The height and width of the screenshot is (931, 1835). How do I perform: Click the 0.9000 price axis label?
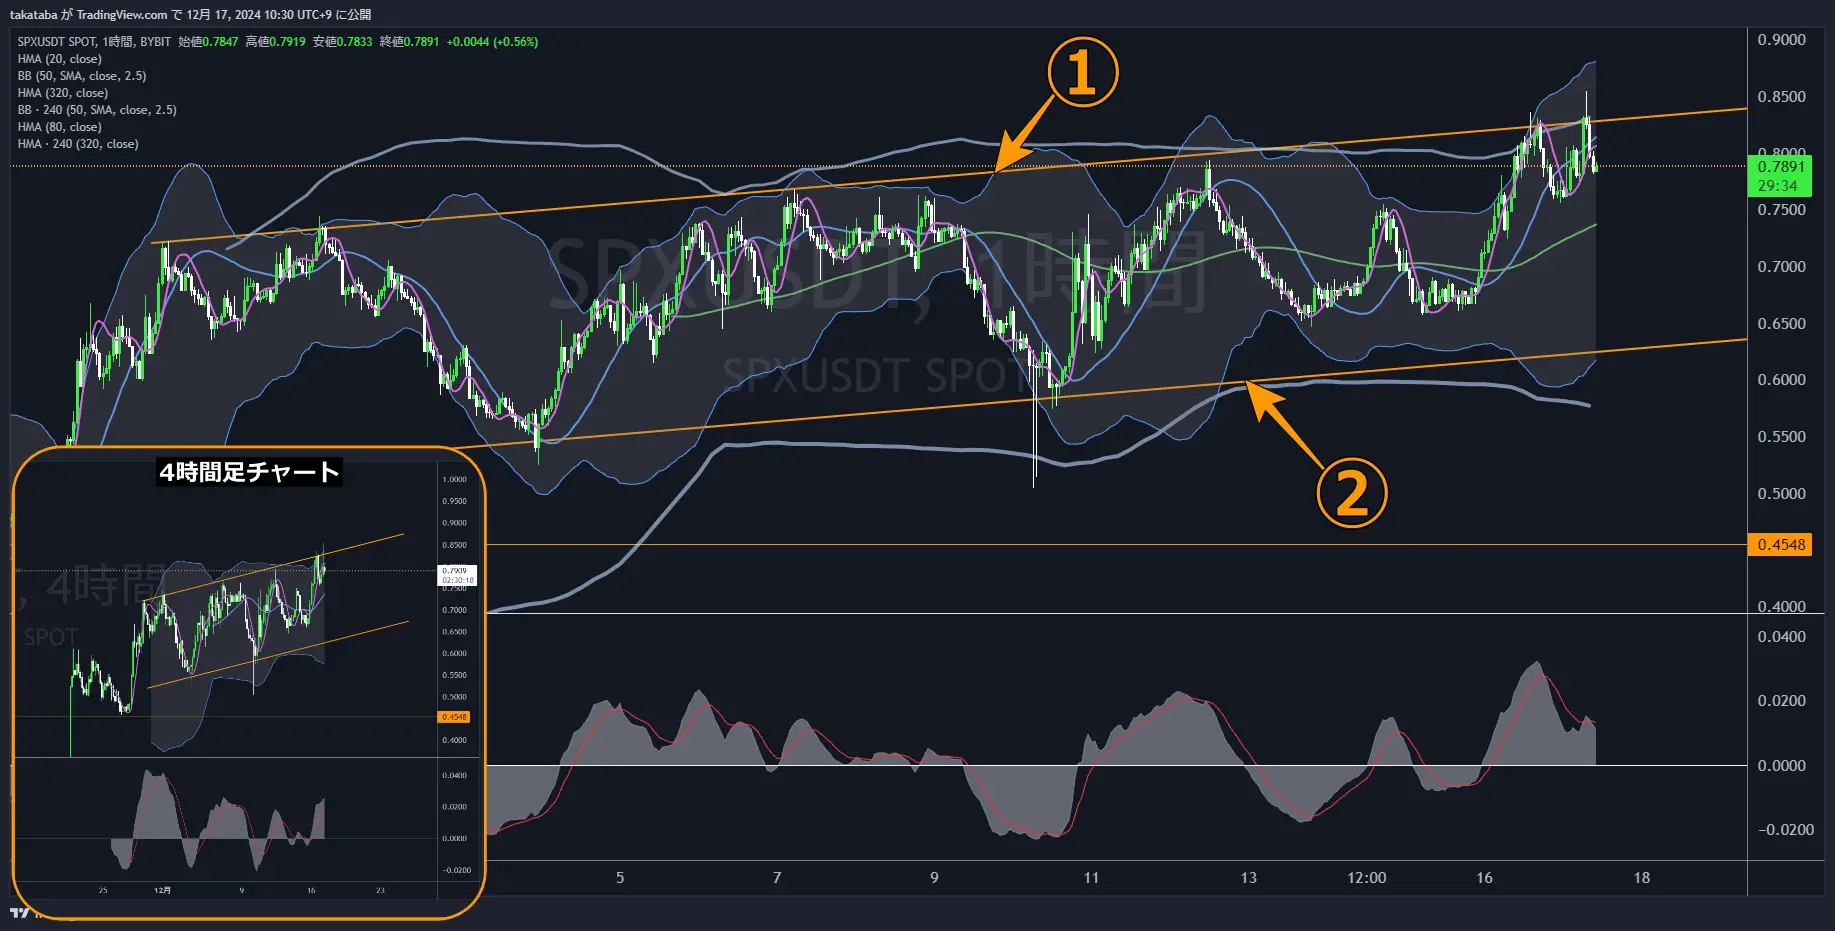1781,40
